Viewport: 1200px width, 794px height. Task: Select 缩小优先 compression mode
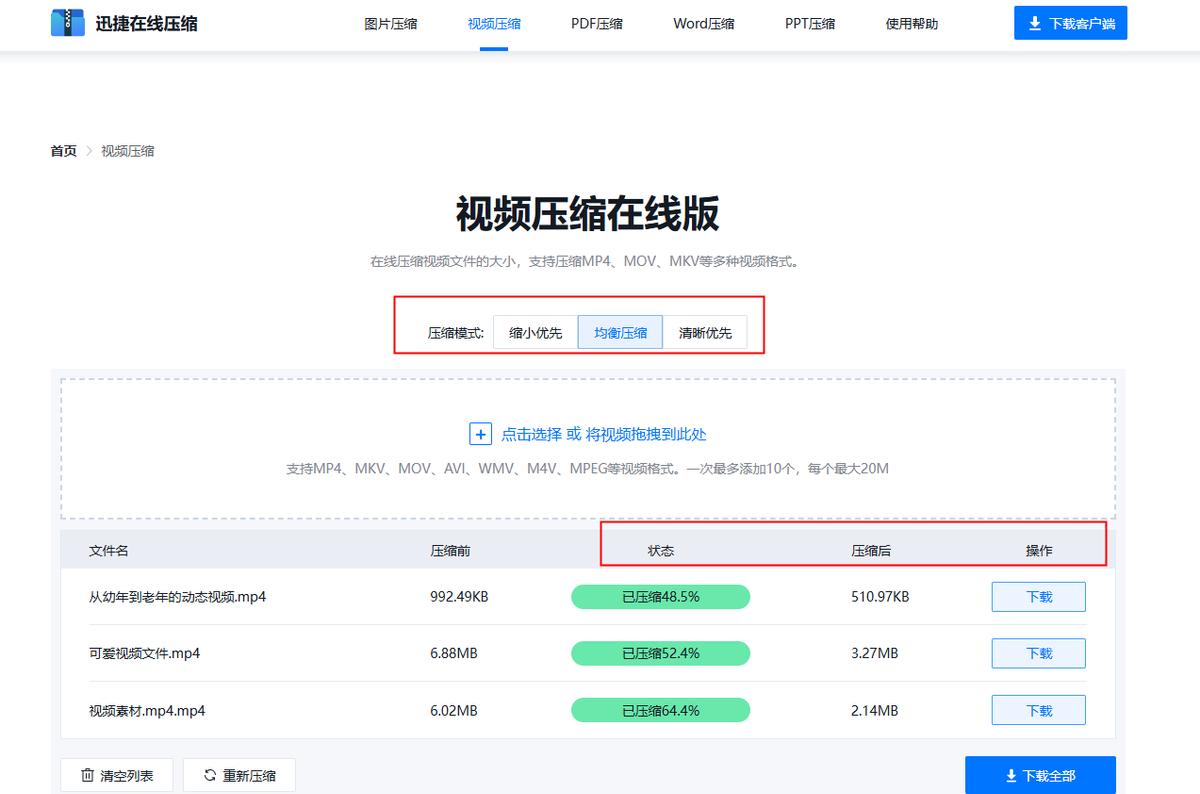535,333
